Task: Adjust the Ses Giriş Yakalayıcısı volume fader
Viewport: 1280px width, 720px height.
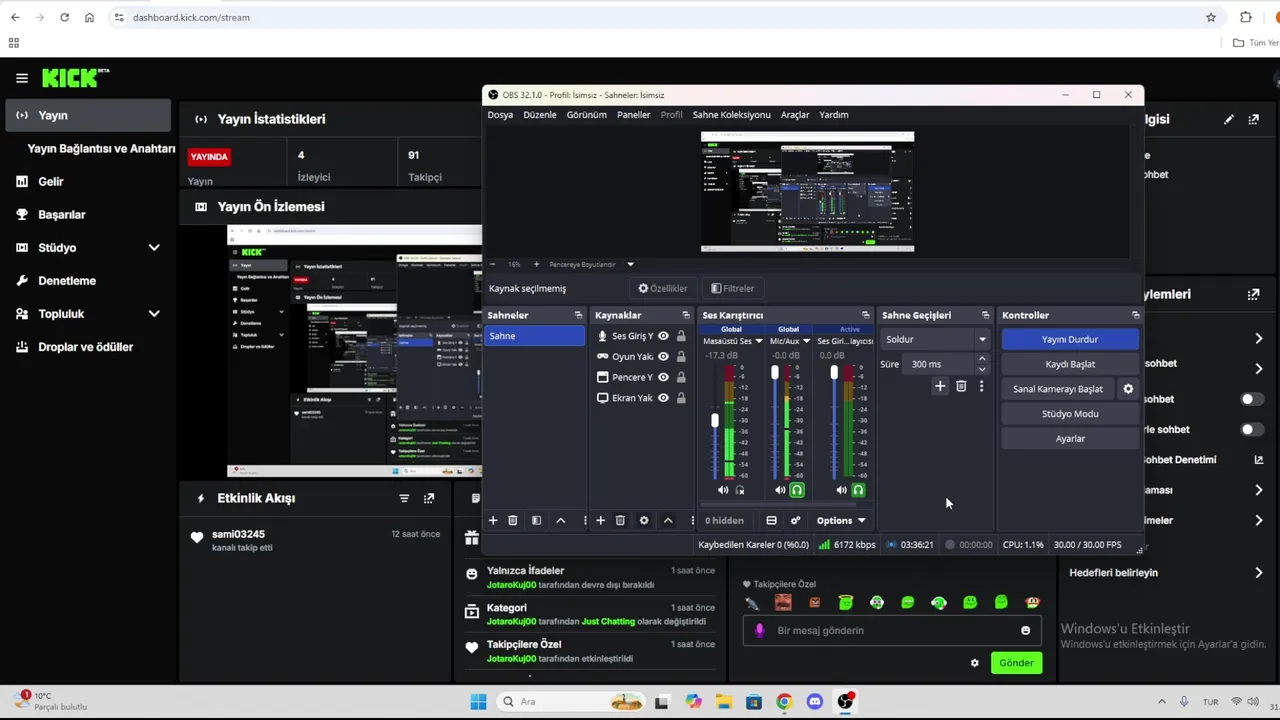Action: pos(834,373)
